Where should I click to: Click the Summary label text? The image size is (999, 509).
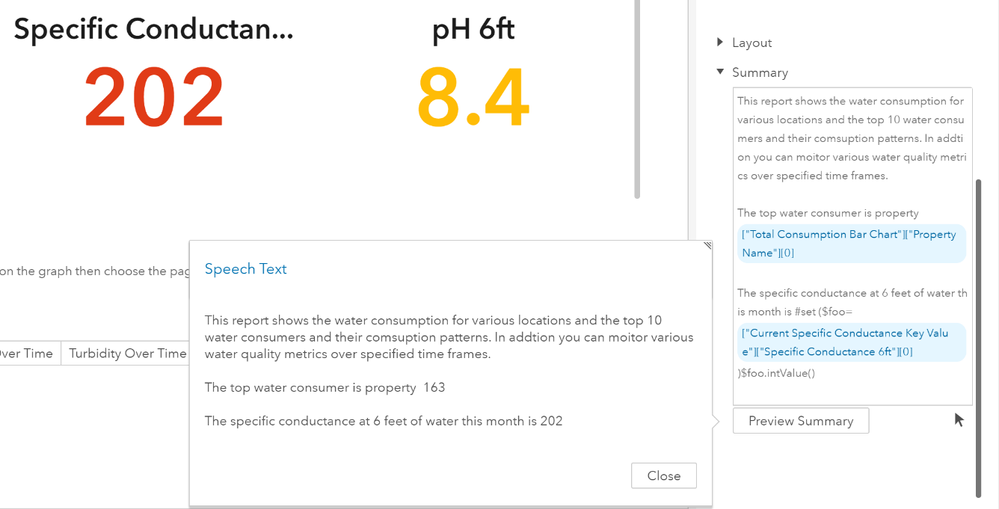point(760,72)
